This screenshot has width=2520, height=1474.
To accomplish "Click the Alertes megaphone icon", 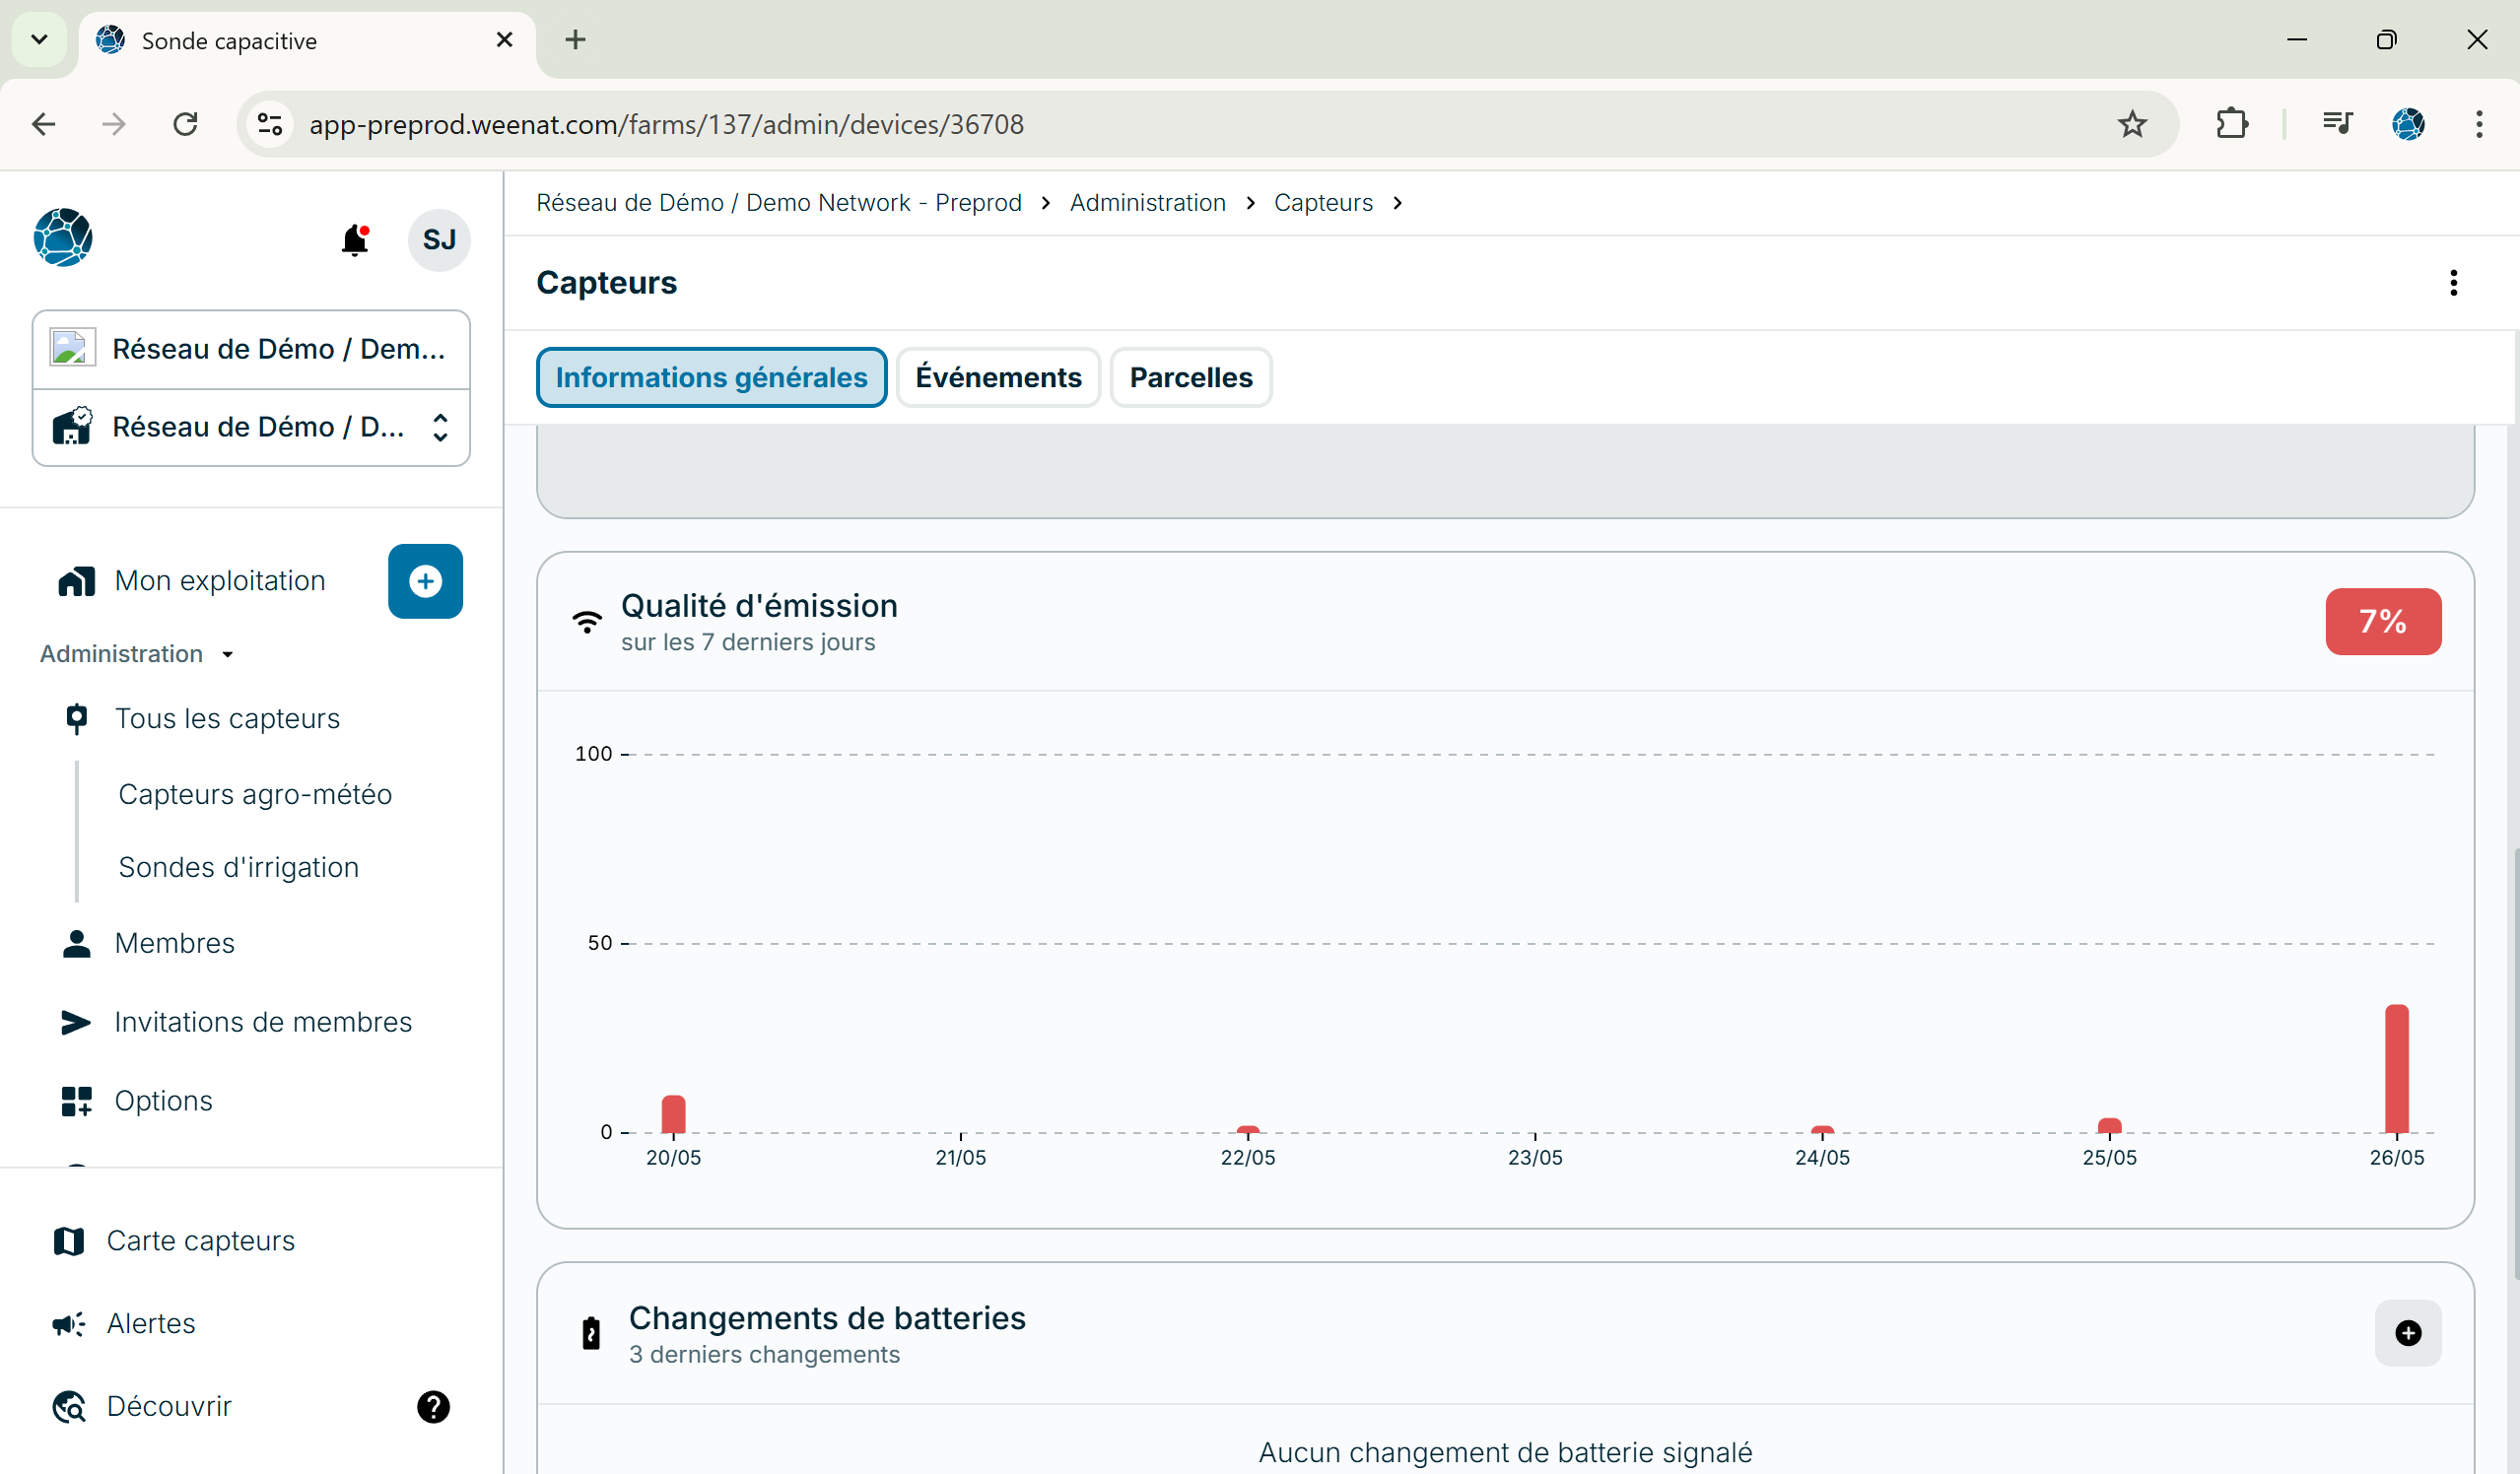I will (68, 1324).
